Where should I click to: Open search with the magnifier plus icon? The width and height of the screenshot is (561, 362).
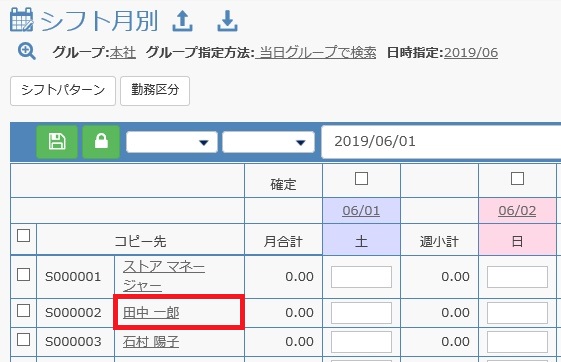[27, 52]
